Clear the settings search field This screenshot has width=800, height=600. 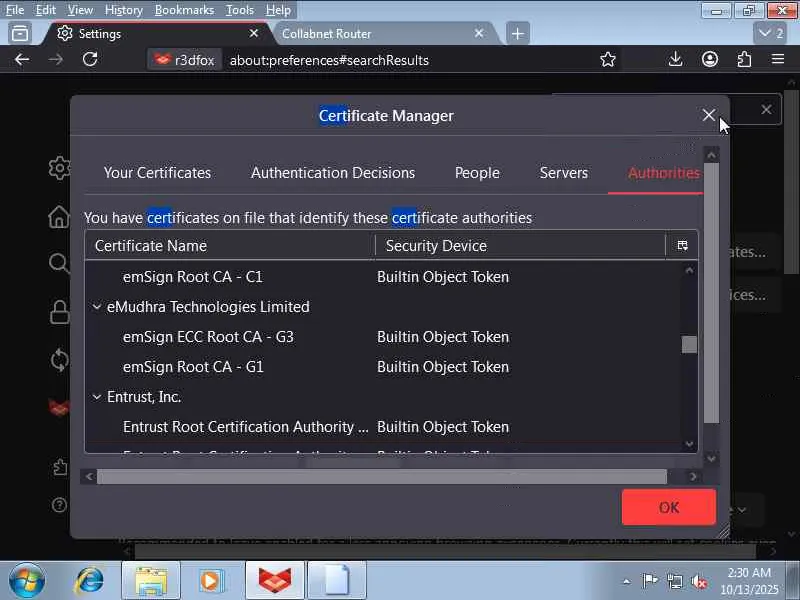pos(766,109)
